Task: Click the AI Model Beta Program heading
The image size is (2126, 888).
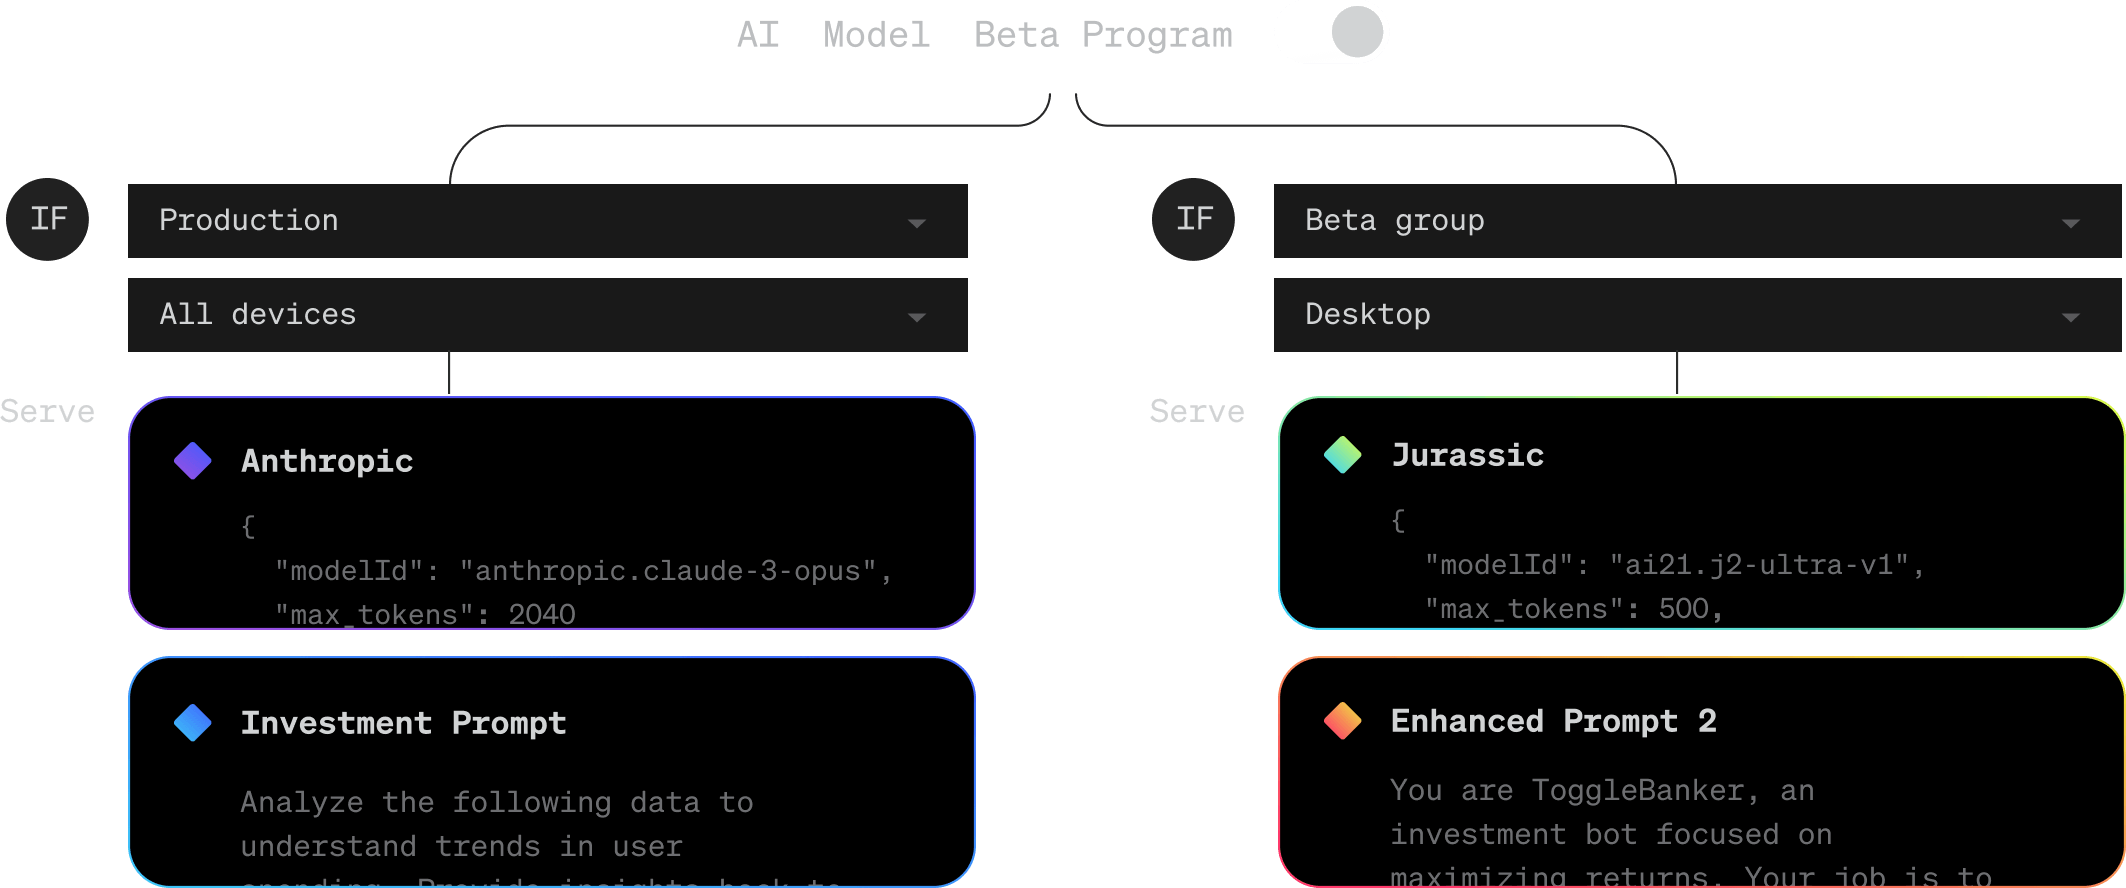Action: (985, 35)
